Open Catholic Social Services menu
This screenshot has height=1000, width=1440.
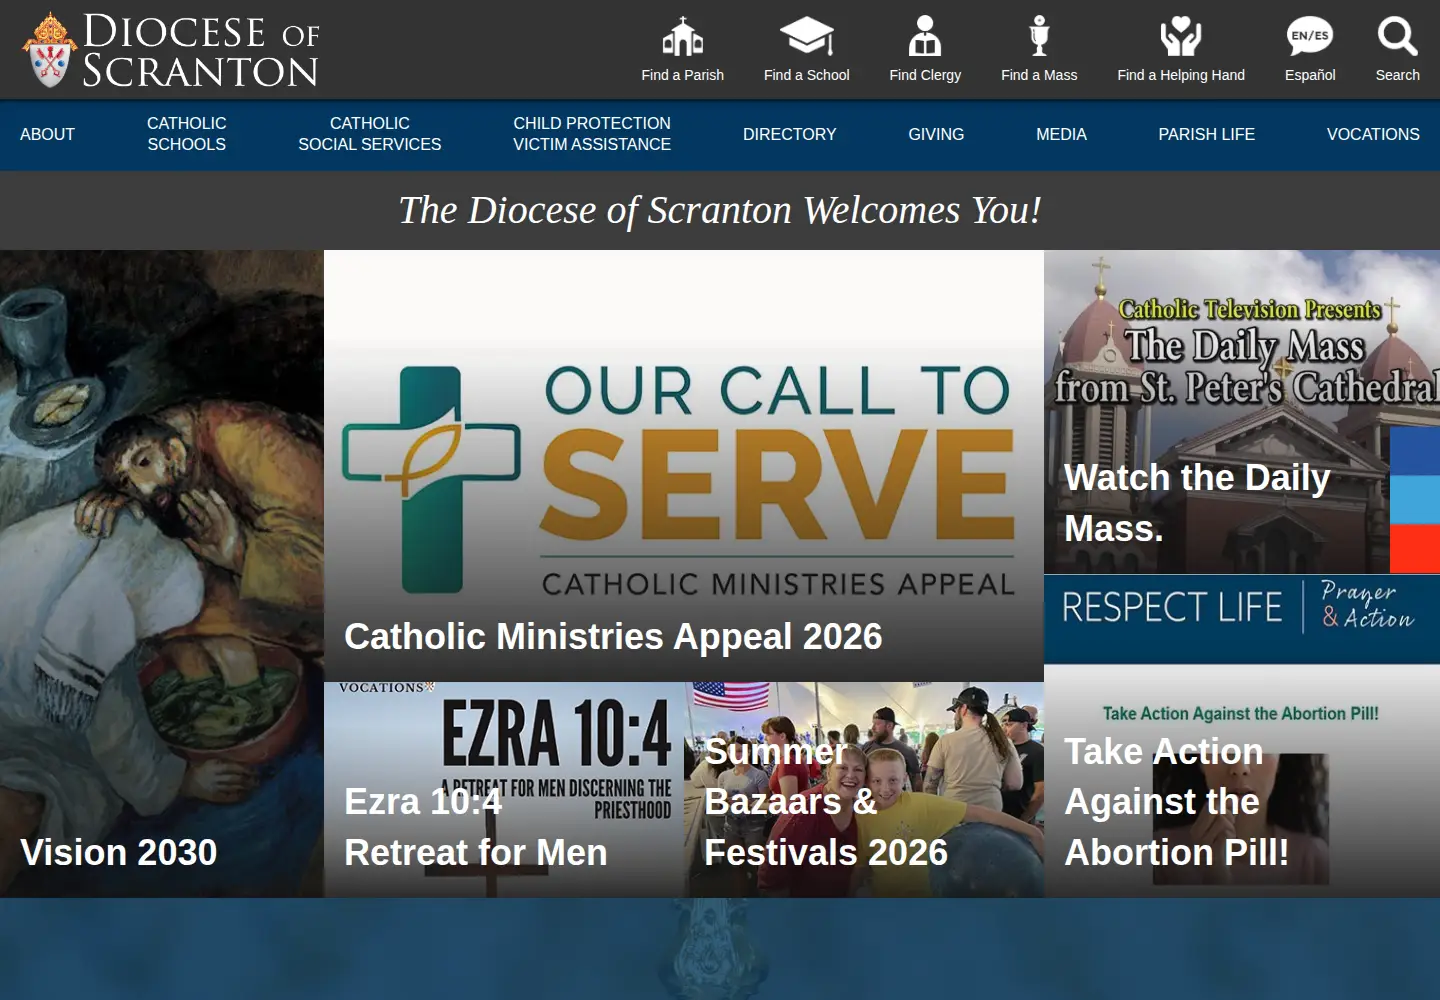click(370, 134)
